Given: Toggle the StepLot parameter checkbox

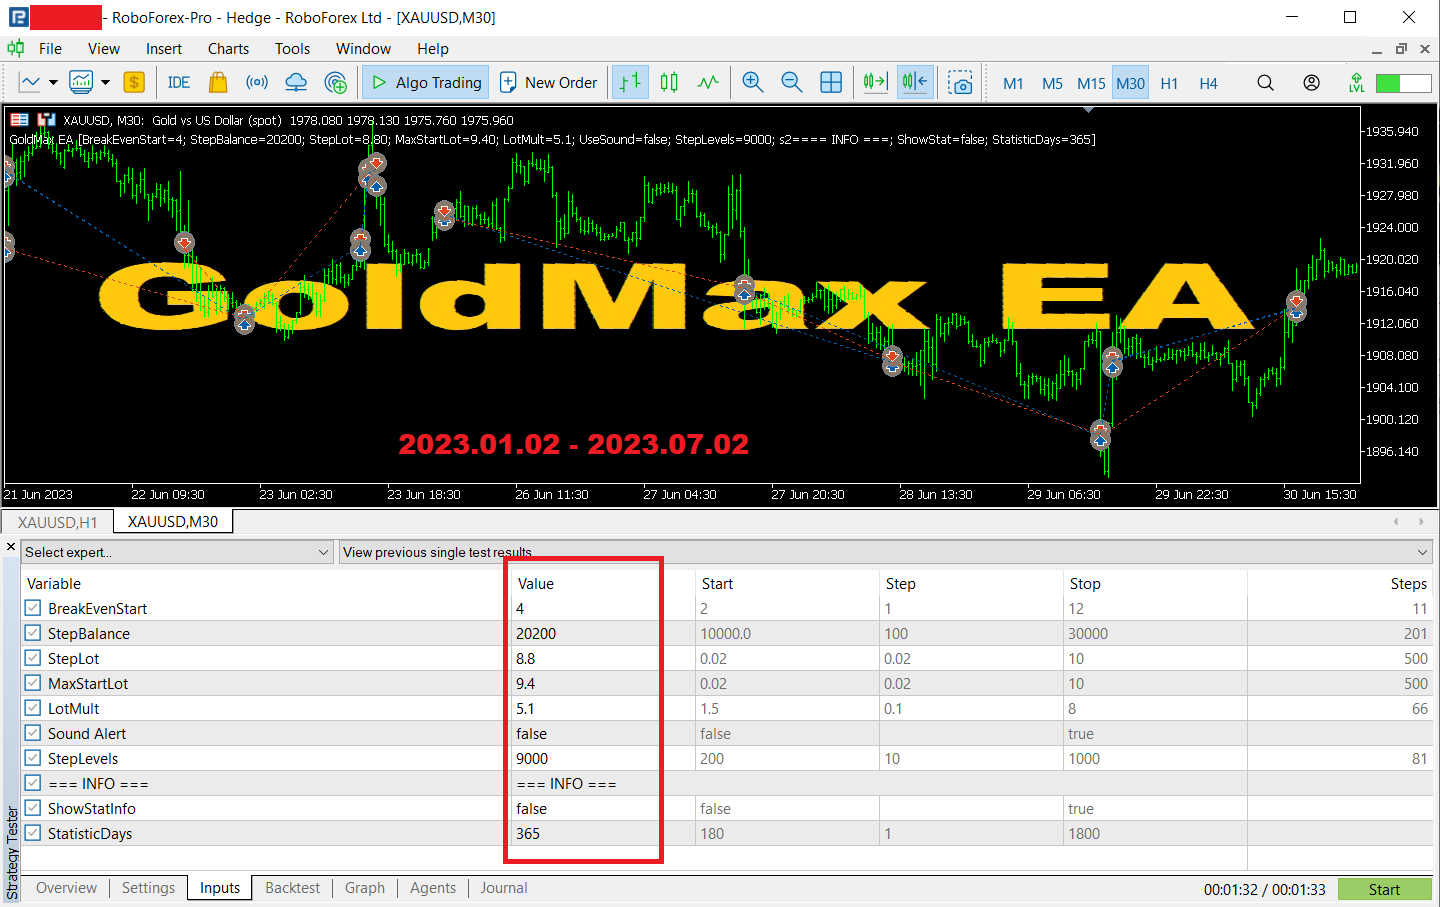Looking at the screenshot, I should click(x=33, y=658).
